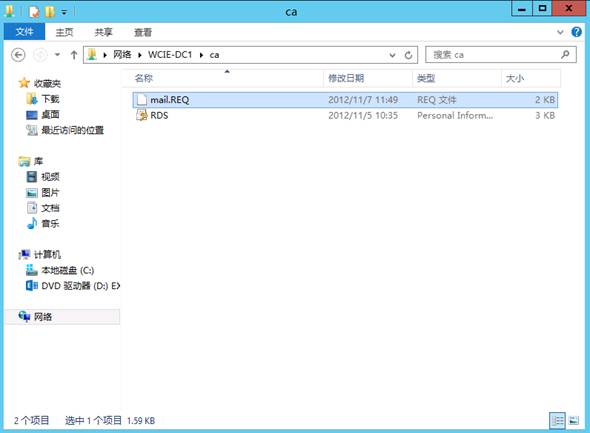The height and width of the screenshot is (433, 590).
Task: Click the New folder quick access icon
Action: (49, 12)
